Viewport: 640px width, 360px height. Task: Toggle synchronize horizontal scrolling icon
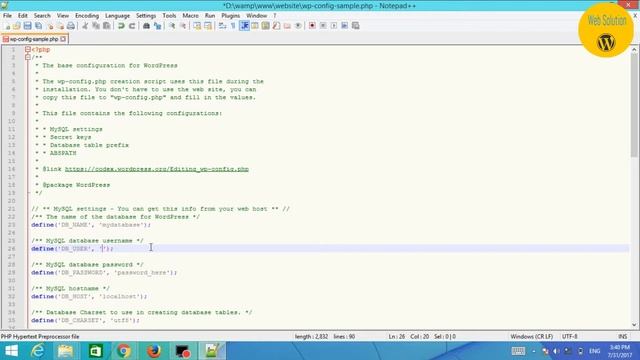pos(208,26)
